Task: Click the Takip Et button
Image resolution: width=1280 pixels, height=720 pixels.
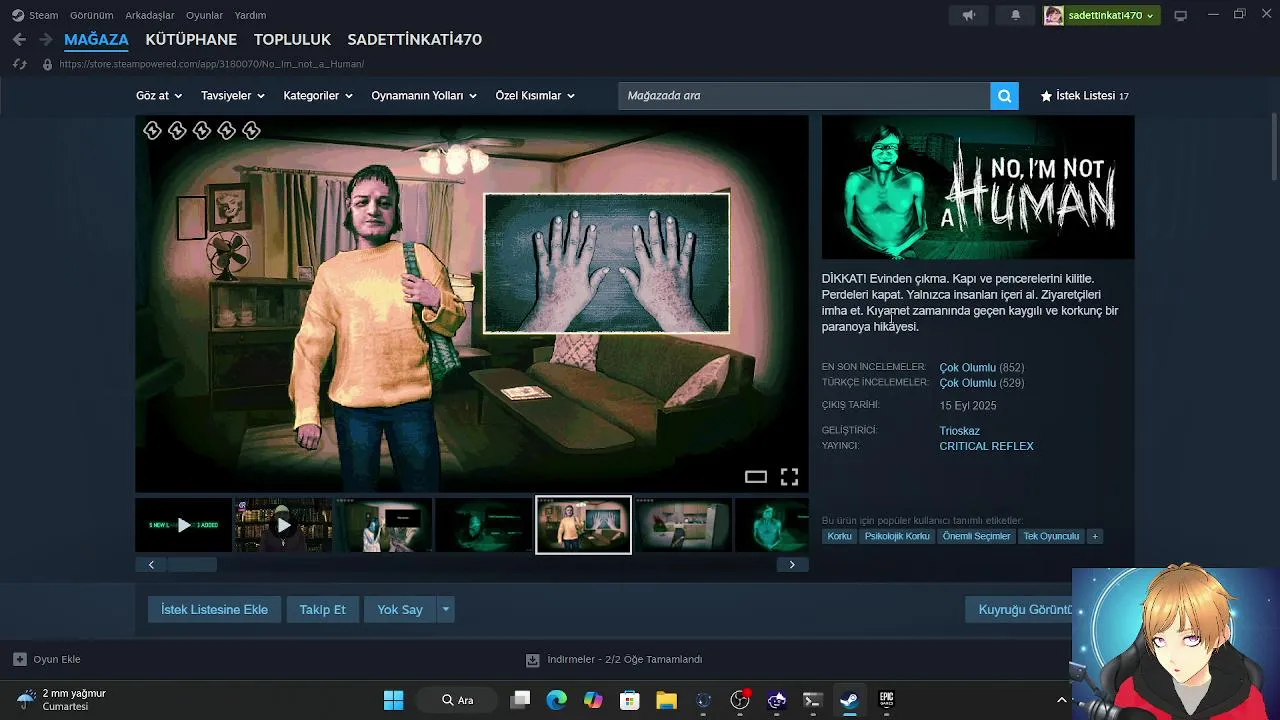Action: point(322,609)
